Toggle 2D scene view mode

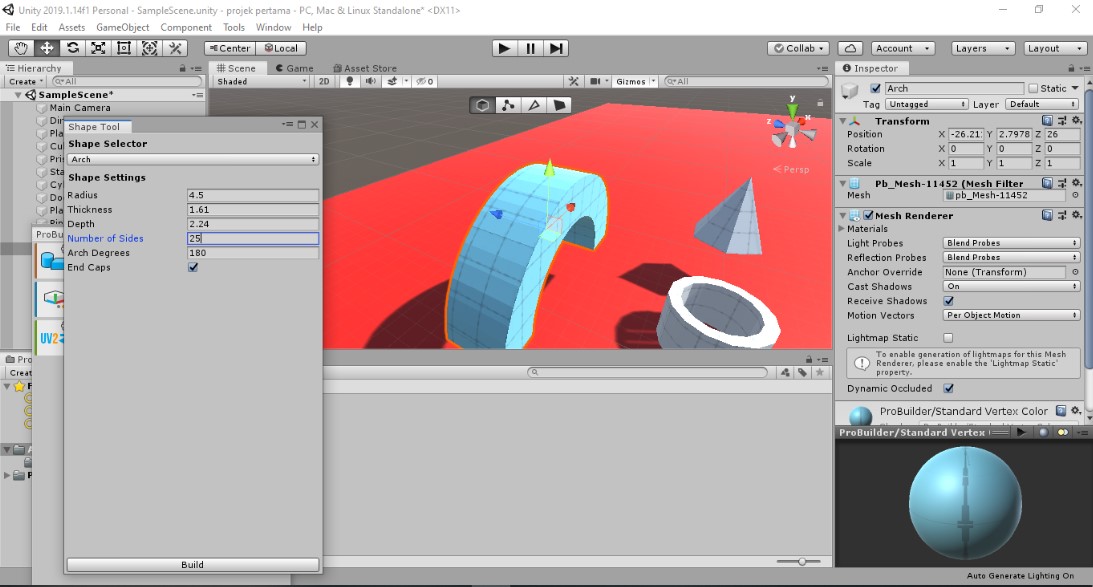coord(324,82)
